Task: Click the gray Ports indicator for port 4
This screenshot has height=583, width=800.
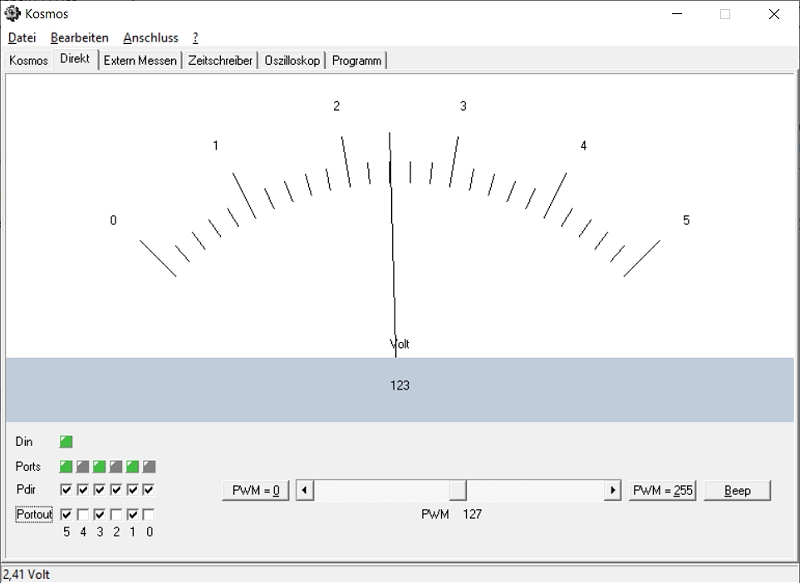Action: pos(83,467)
